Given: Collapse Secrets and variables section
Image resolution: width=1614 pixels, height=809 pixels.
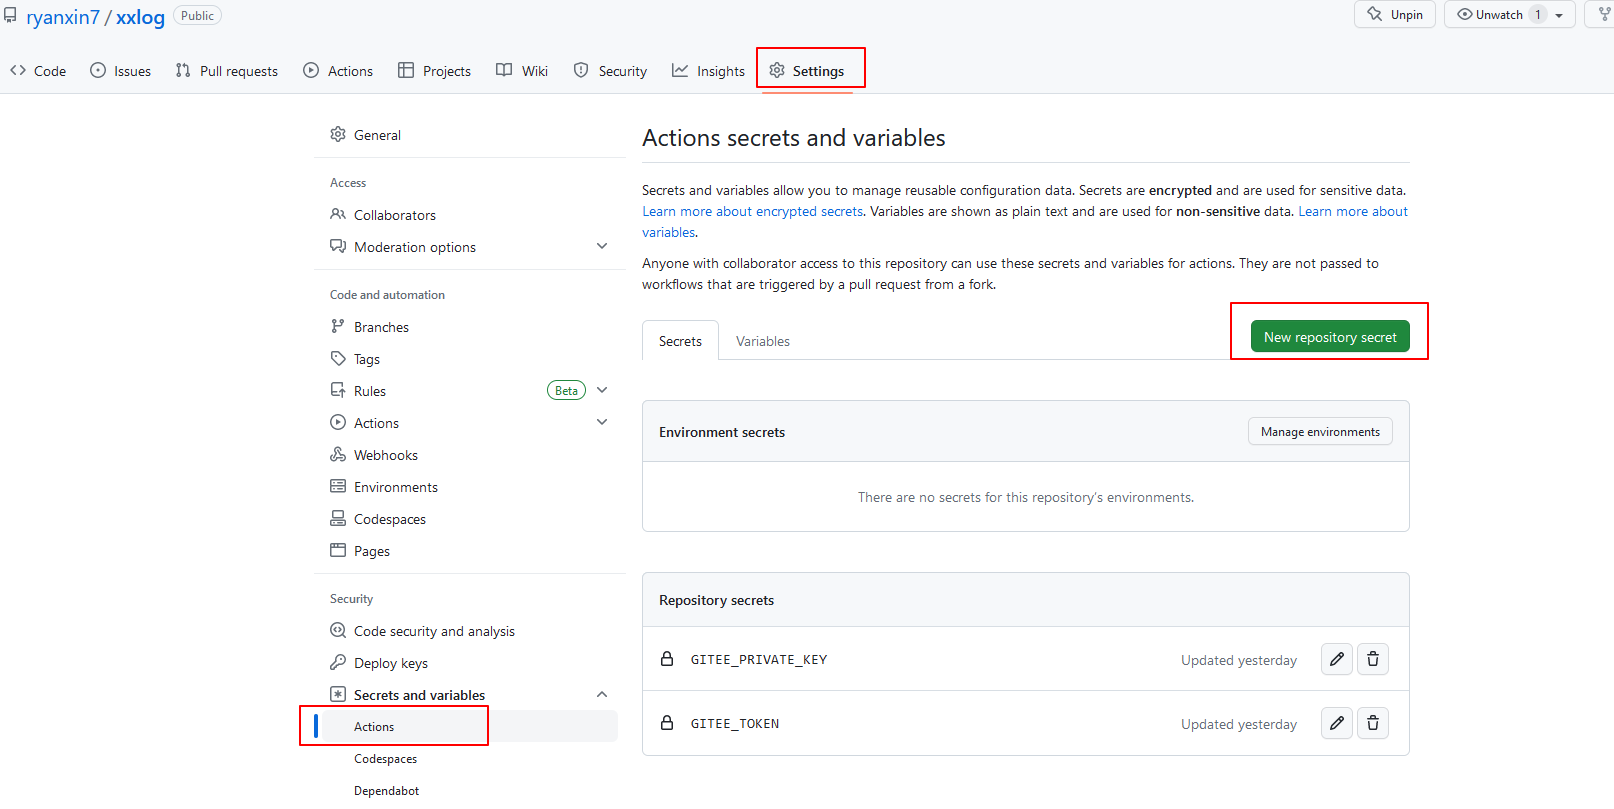Looking at the screenshot, I should (602, 694).
